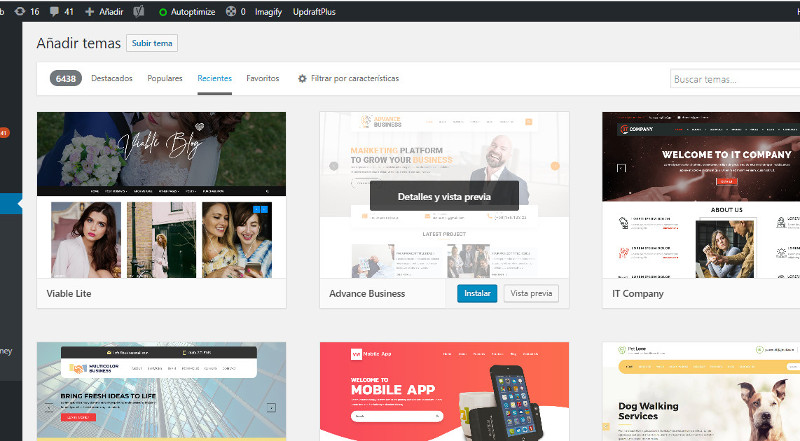Click the plus icon beside Añadir
The height and width of the screenshot is (441, 800).
(x=89, y=12)
